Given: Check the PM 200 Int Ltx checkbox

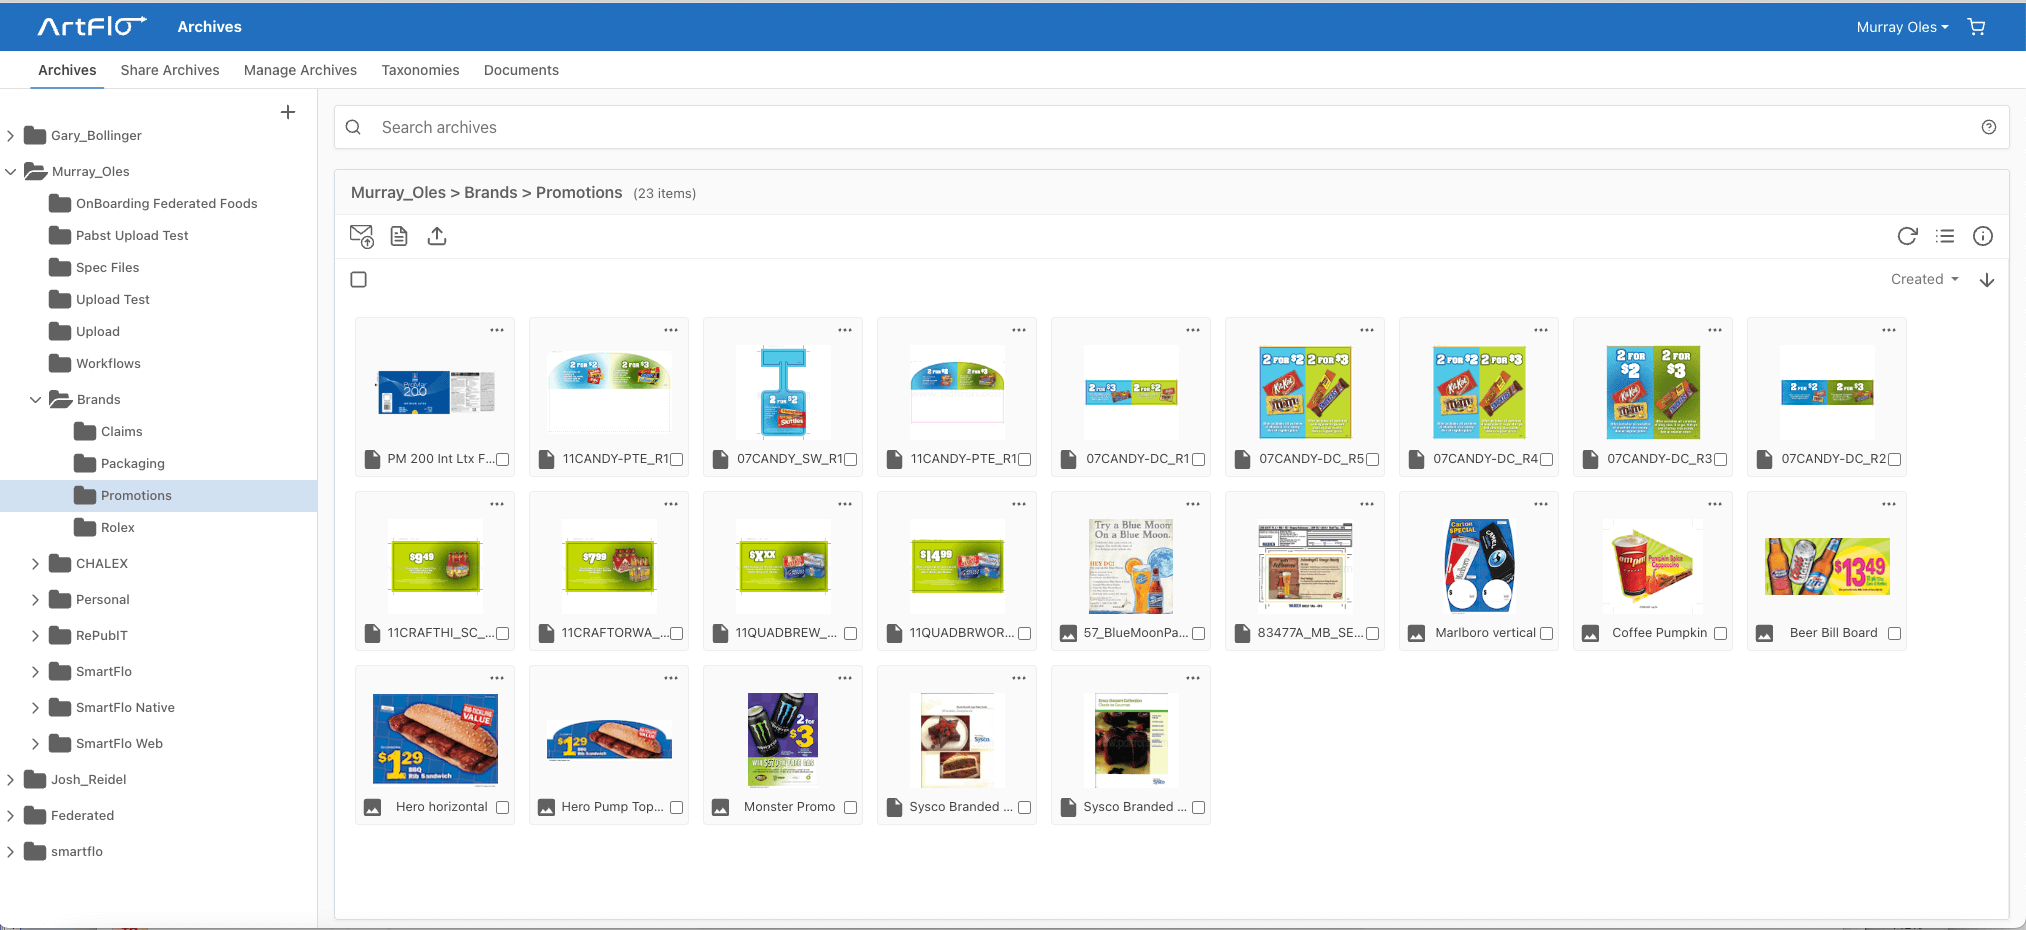Looking at the screenshot, I should point(503,460).
